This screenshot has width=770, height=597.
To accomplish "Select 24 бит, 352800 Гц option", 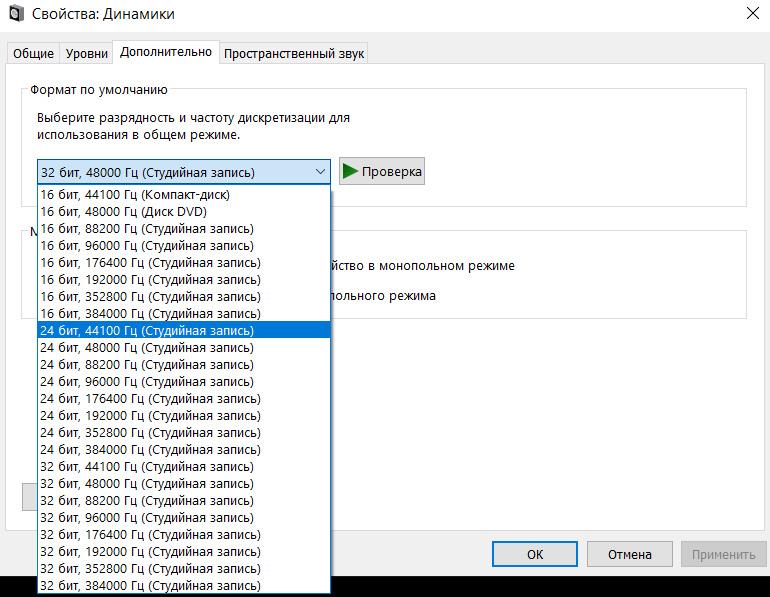I will pos(184,433).
